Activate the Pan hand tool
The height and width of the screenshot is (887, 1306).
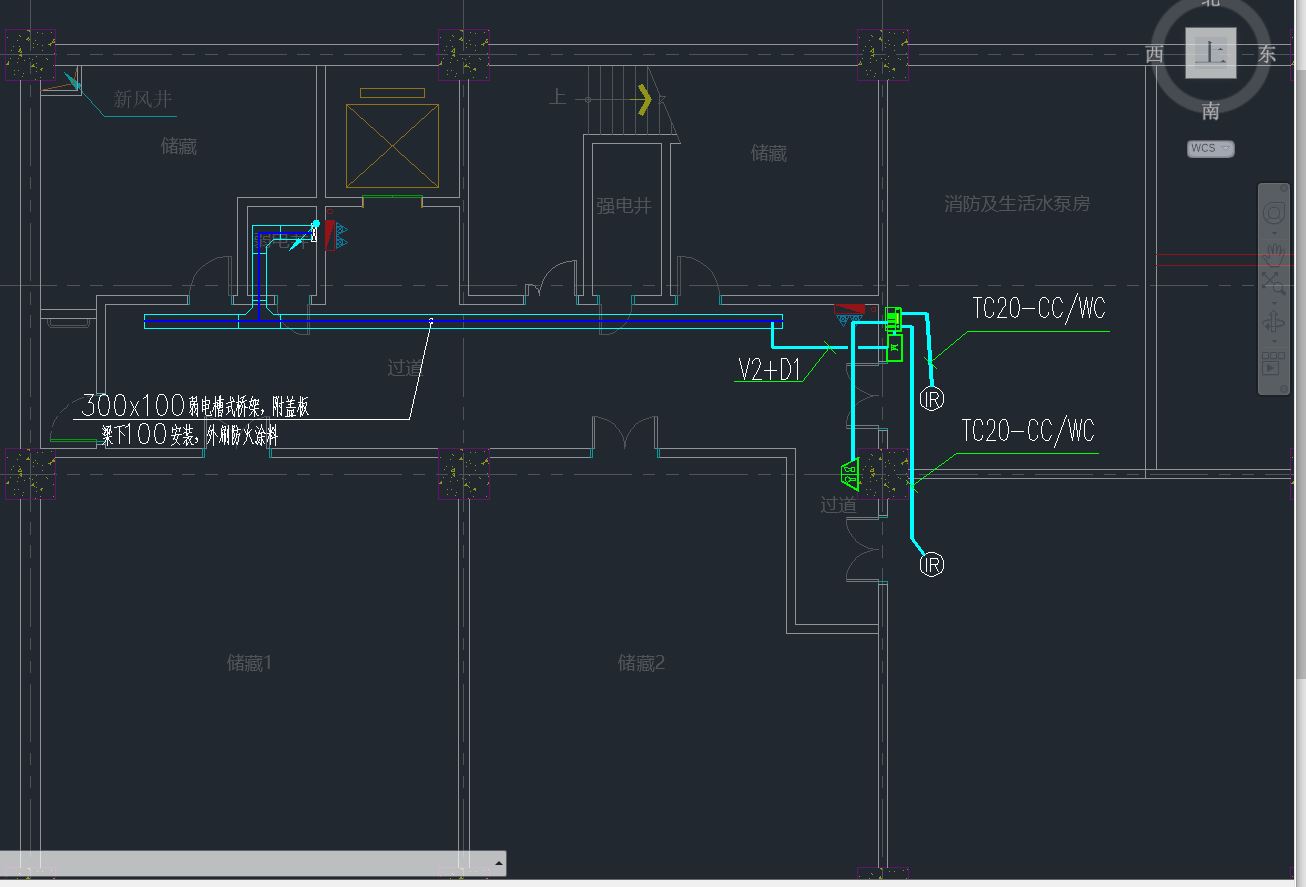pos(1274,255)
